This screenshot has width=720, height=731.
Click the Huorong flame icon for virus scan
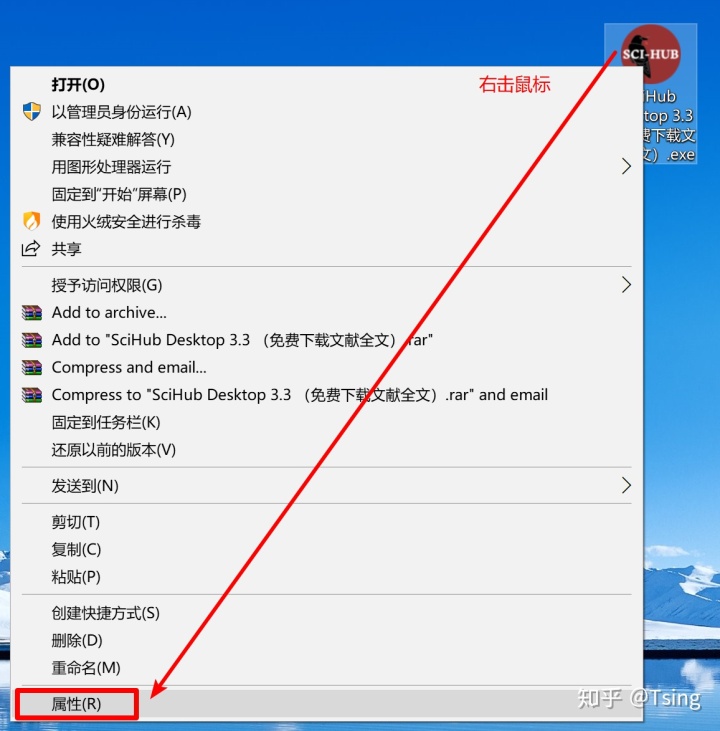(x=32, y=221)
